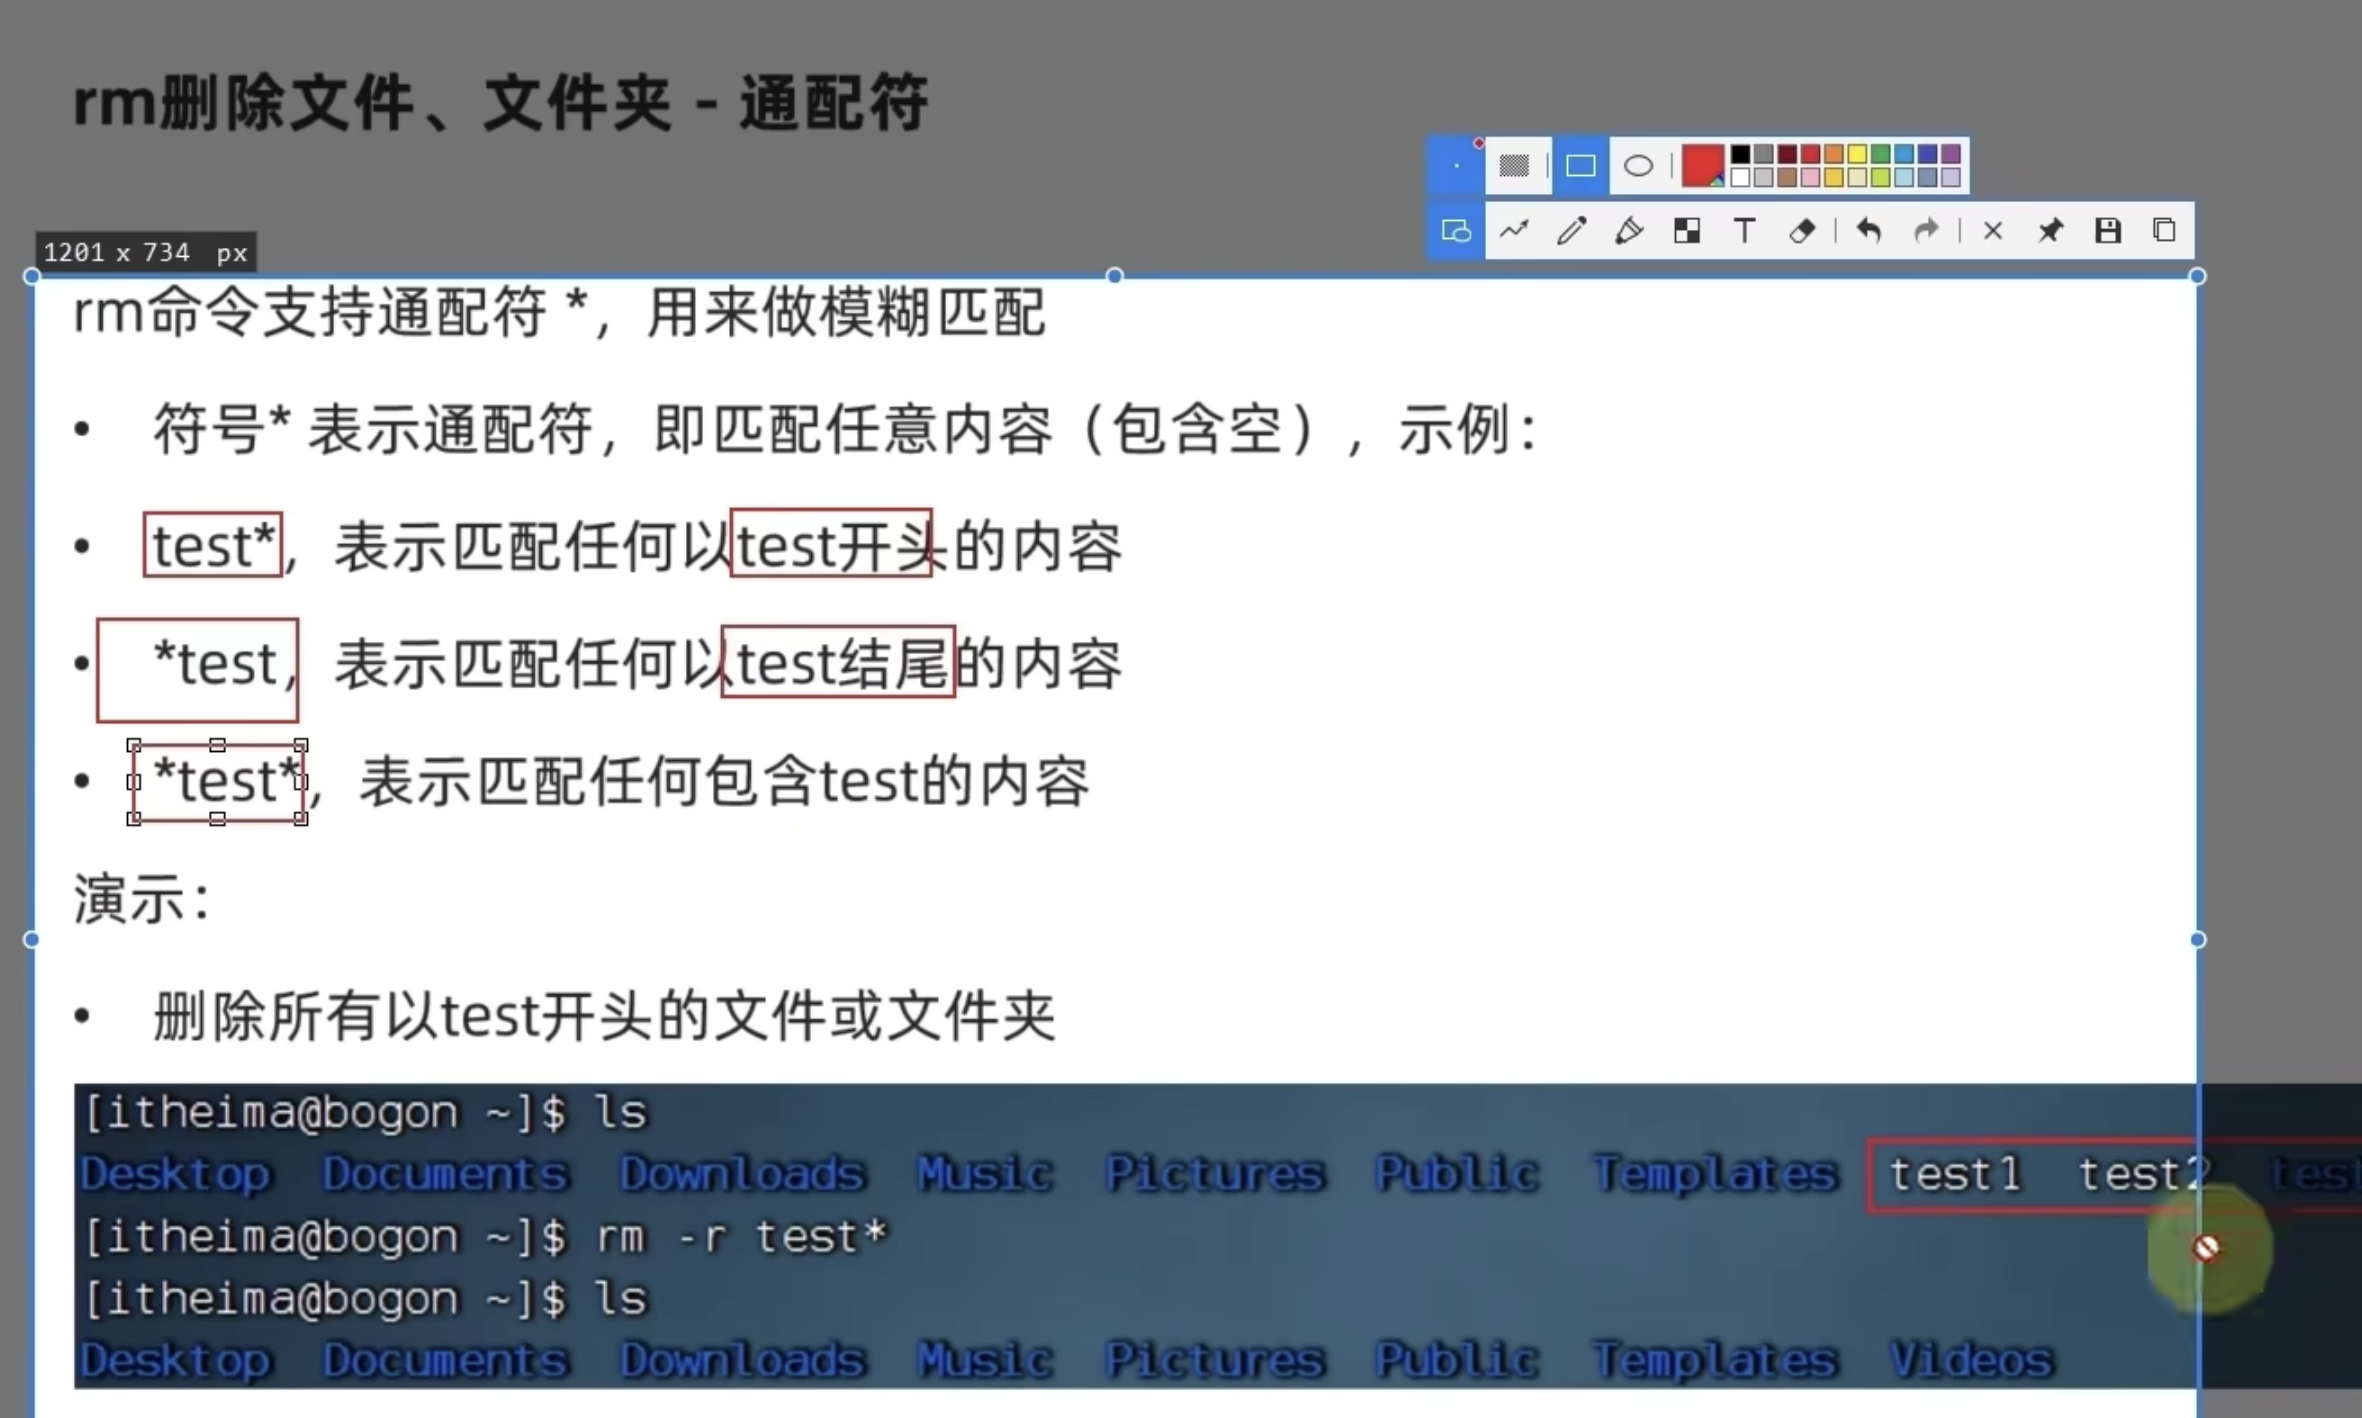This screenshot has height=1418, width=2362.
Task: Save the screenshot to file
Action: (x=2108, y=230)
